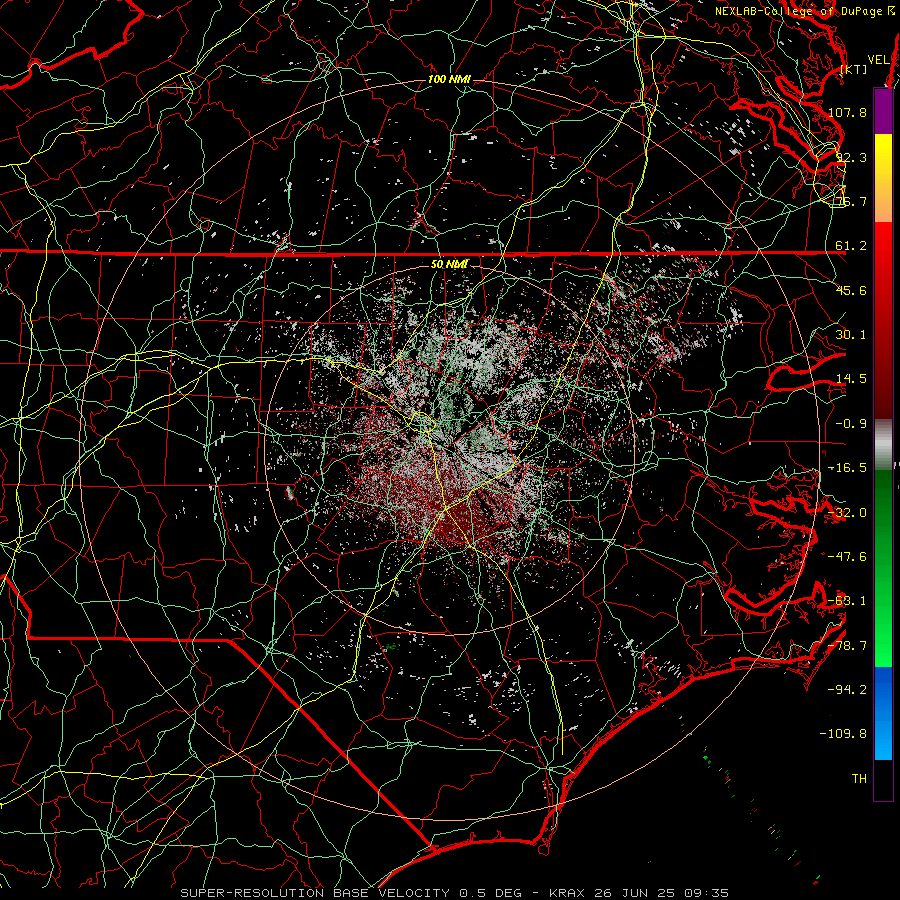Click the "VEL" legend title
This screenshot has height=900, width=900.
tap(879, 60)
